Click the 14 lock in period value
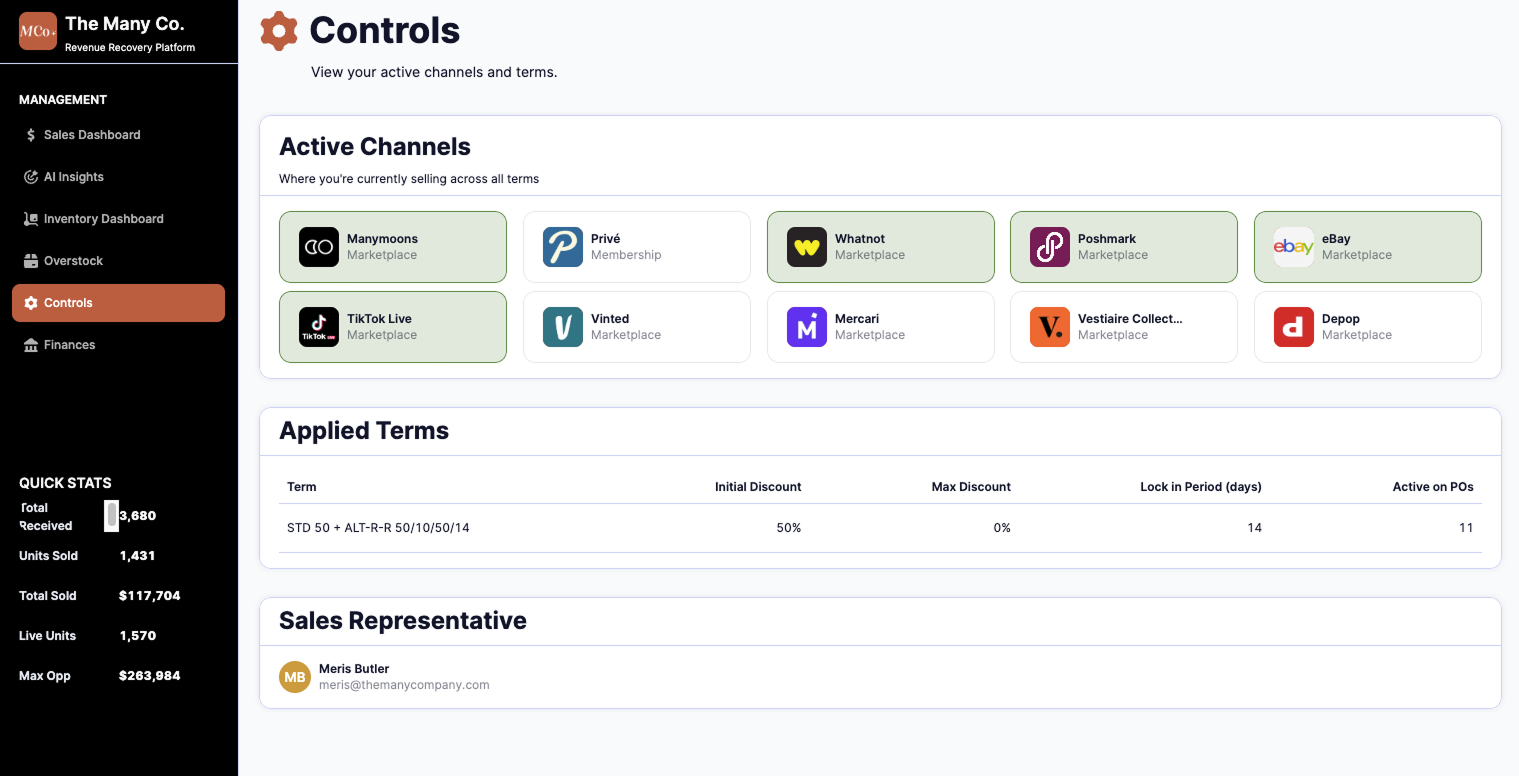 [1254, 528]
